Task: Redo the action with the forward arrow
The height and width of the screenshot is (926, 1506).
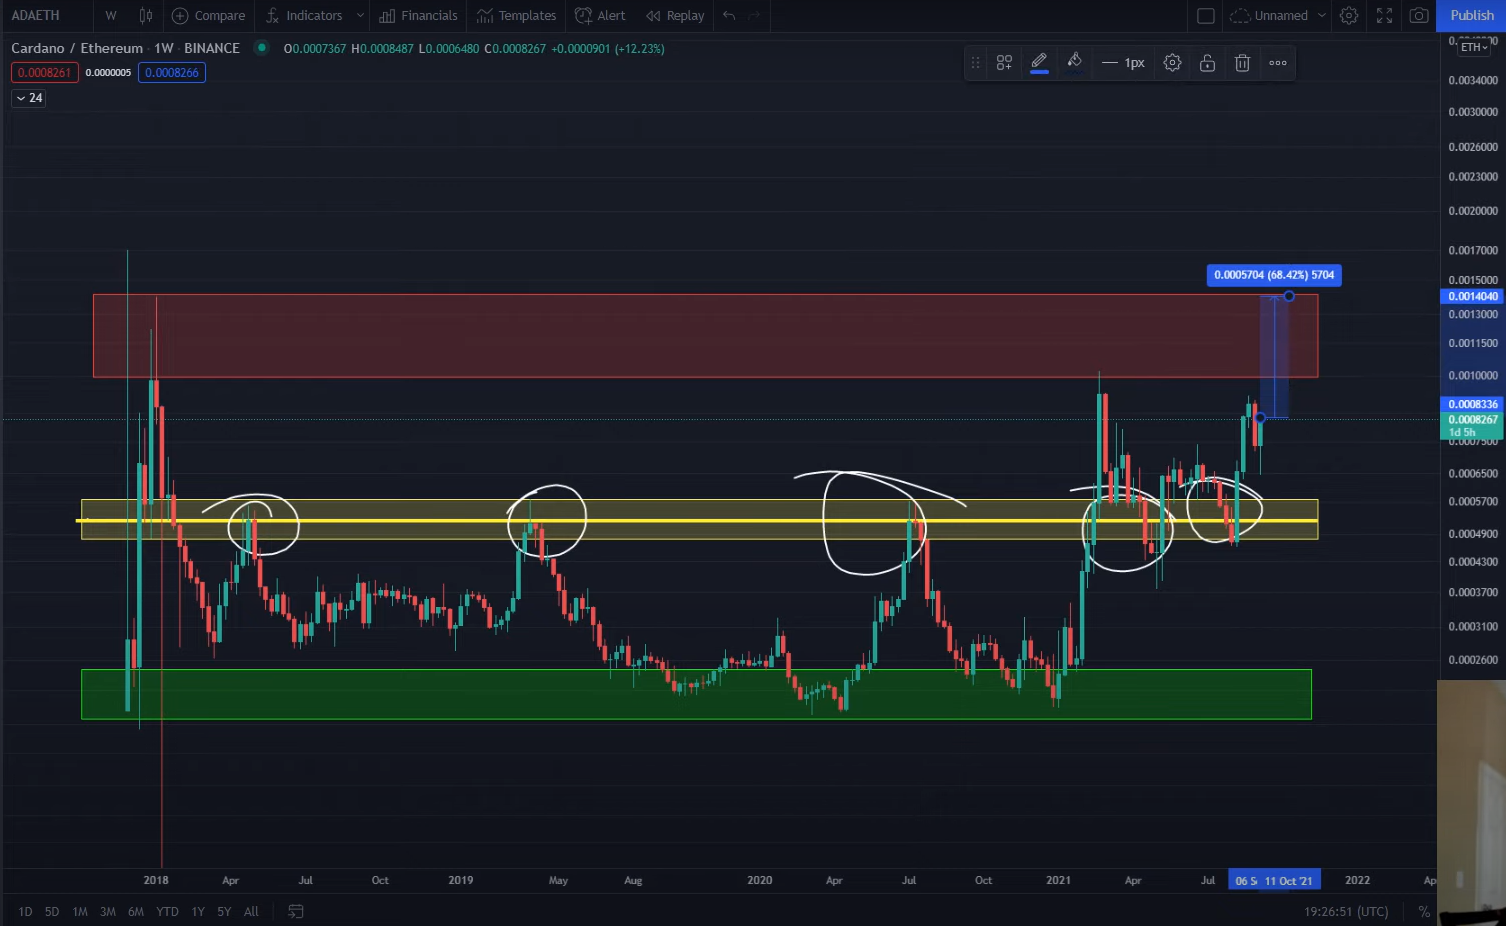Action: tap(755, 15)
